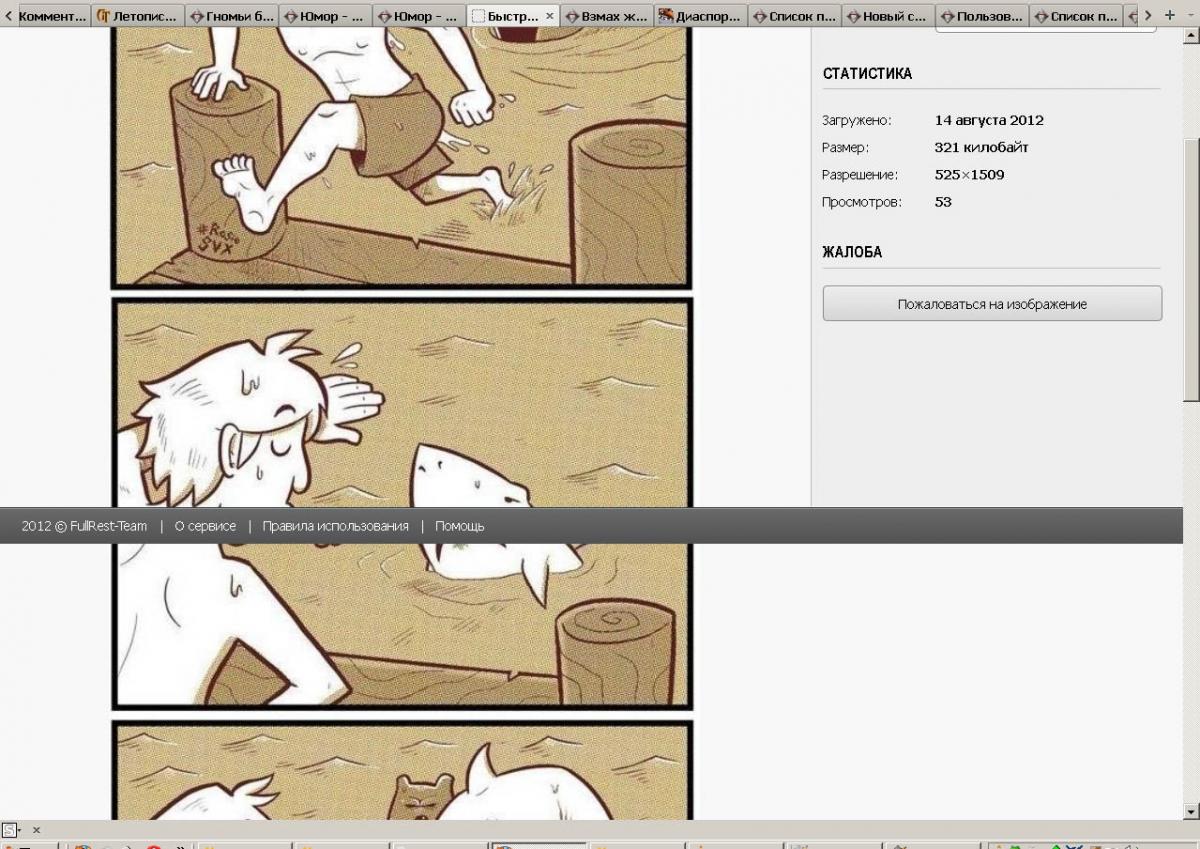Click the Просмотров: label

coord(861,202)
